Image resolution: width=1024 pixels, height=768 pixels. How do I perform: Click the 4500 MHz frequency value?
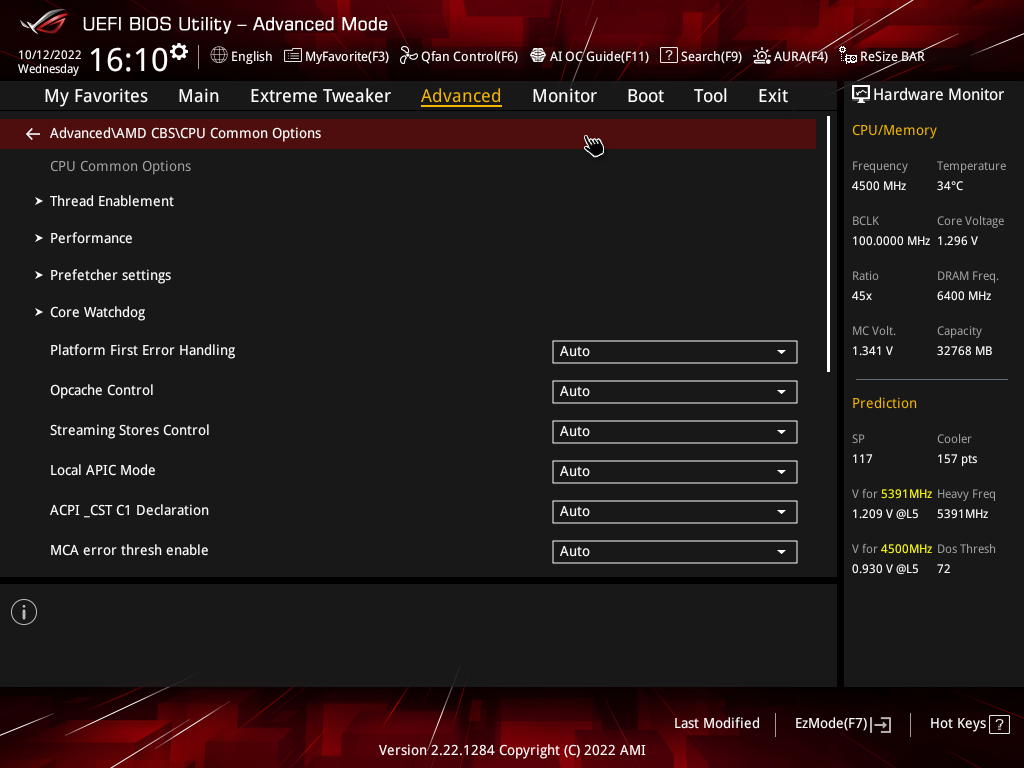tap(879, 186)
